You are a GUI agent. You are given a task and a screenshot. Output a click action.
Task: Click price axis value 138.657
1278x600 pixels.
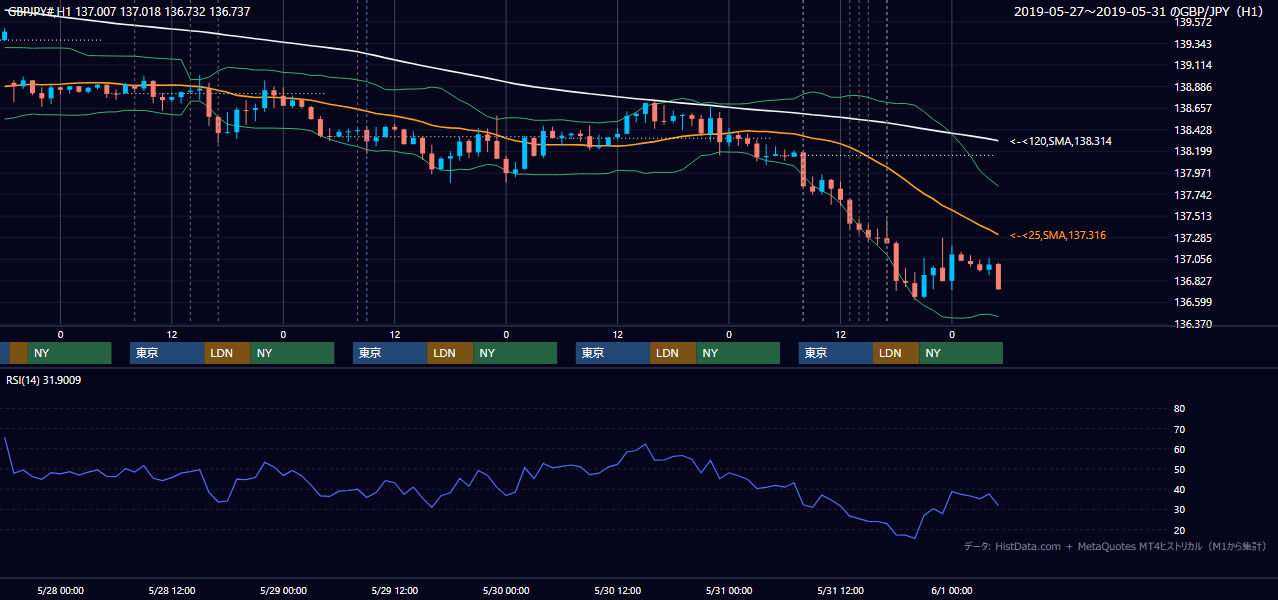(x=1193, y=108)
